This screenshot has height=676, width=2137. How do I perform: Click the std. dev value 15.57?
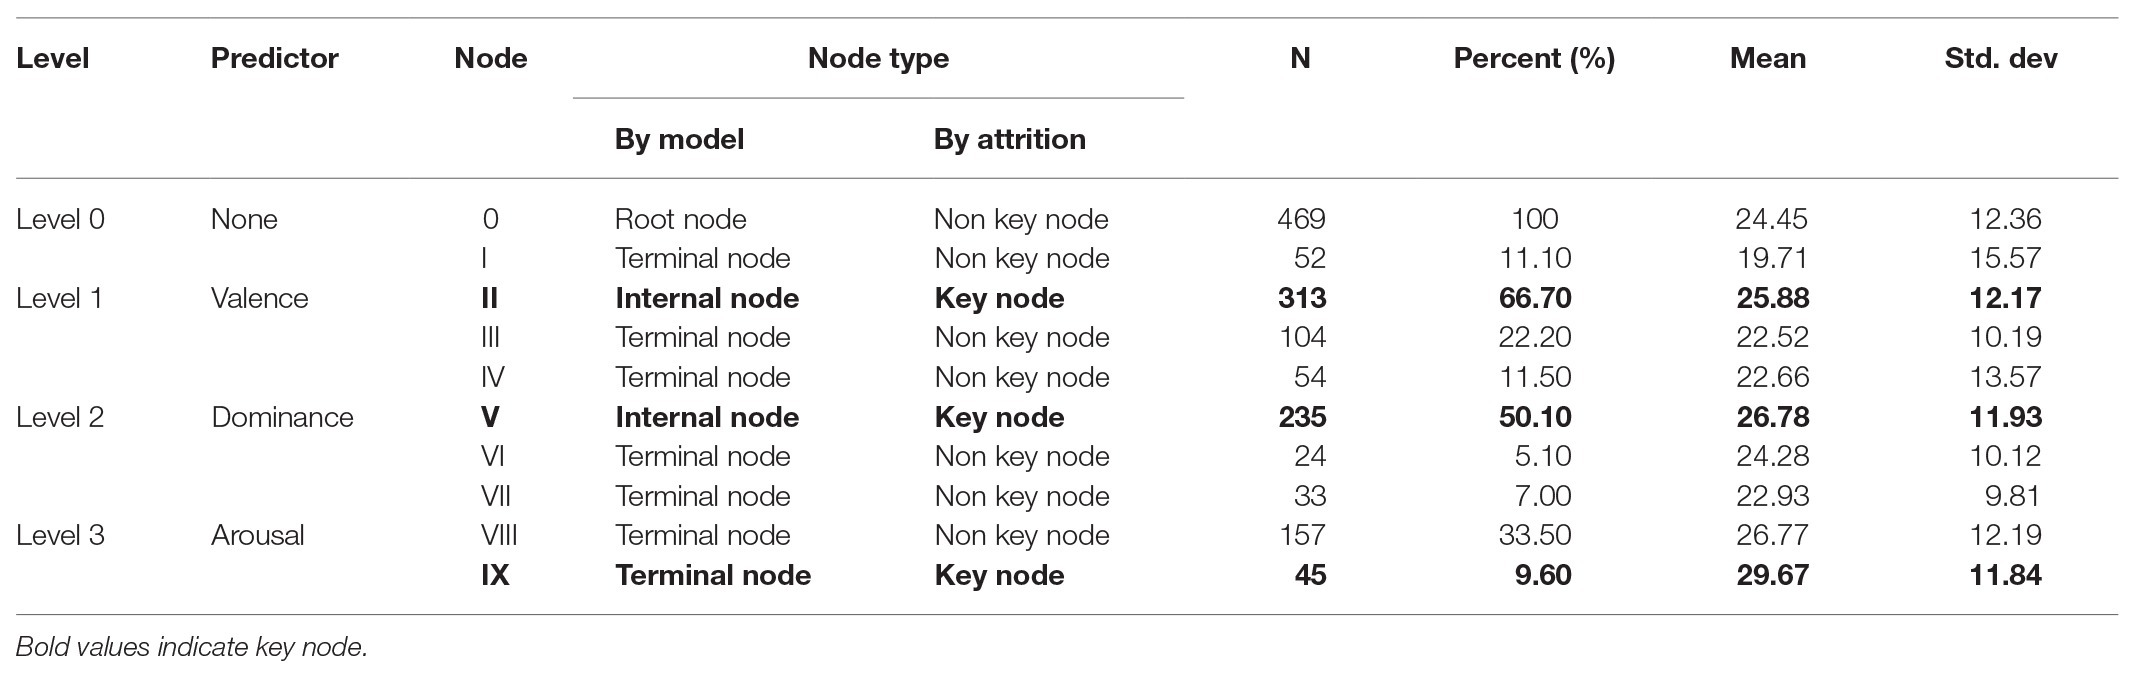2005,258
